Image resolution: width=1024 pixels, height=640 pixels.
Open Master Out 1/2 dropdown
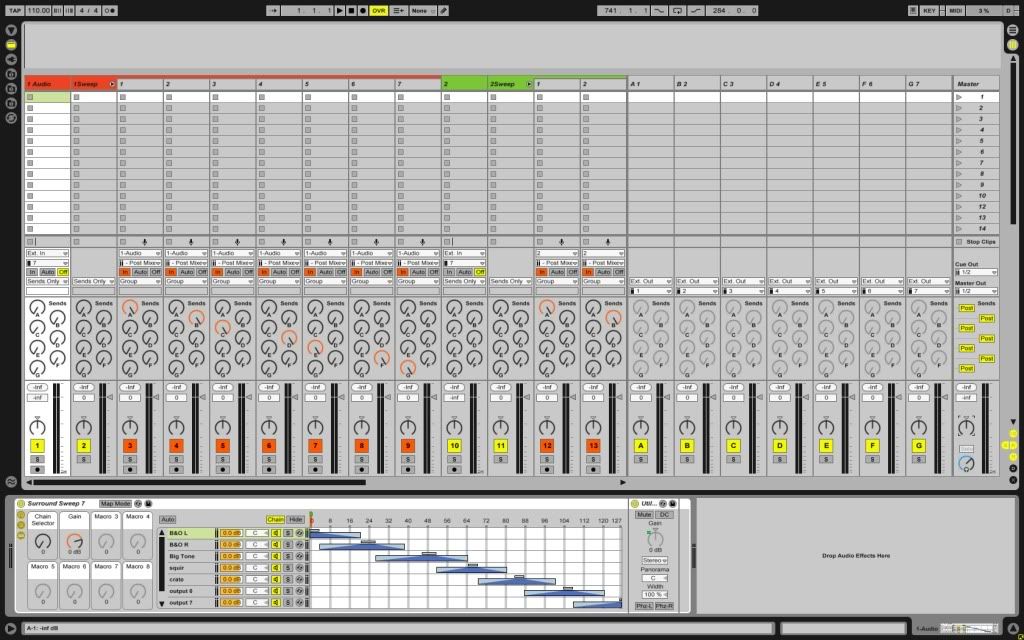point(976,291)
